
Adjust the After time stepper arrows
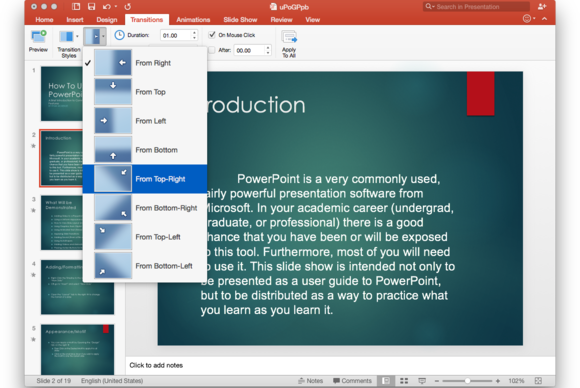click(268, 50)
